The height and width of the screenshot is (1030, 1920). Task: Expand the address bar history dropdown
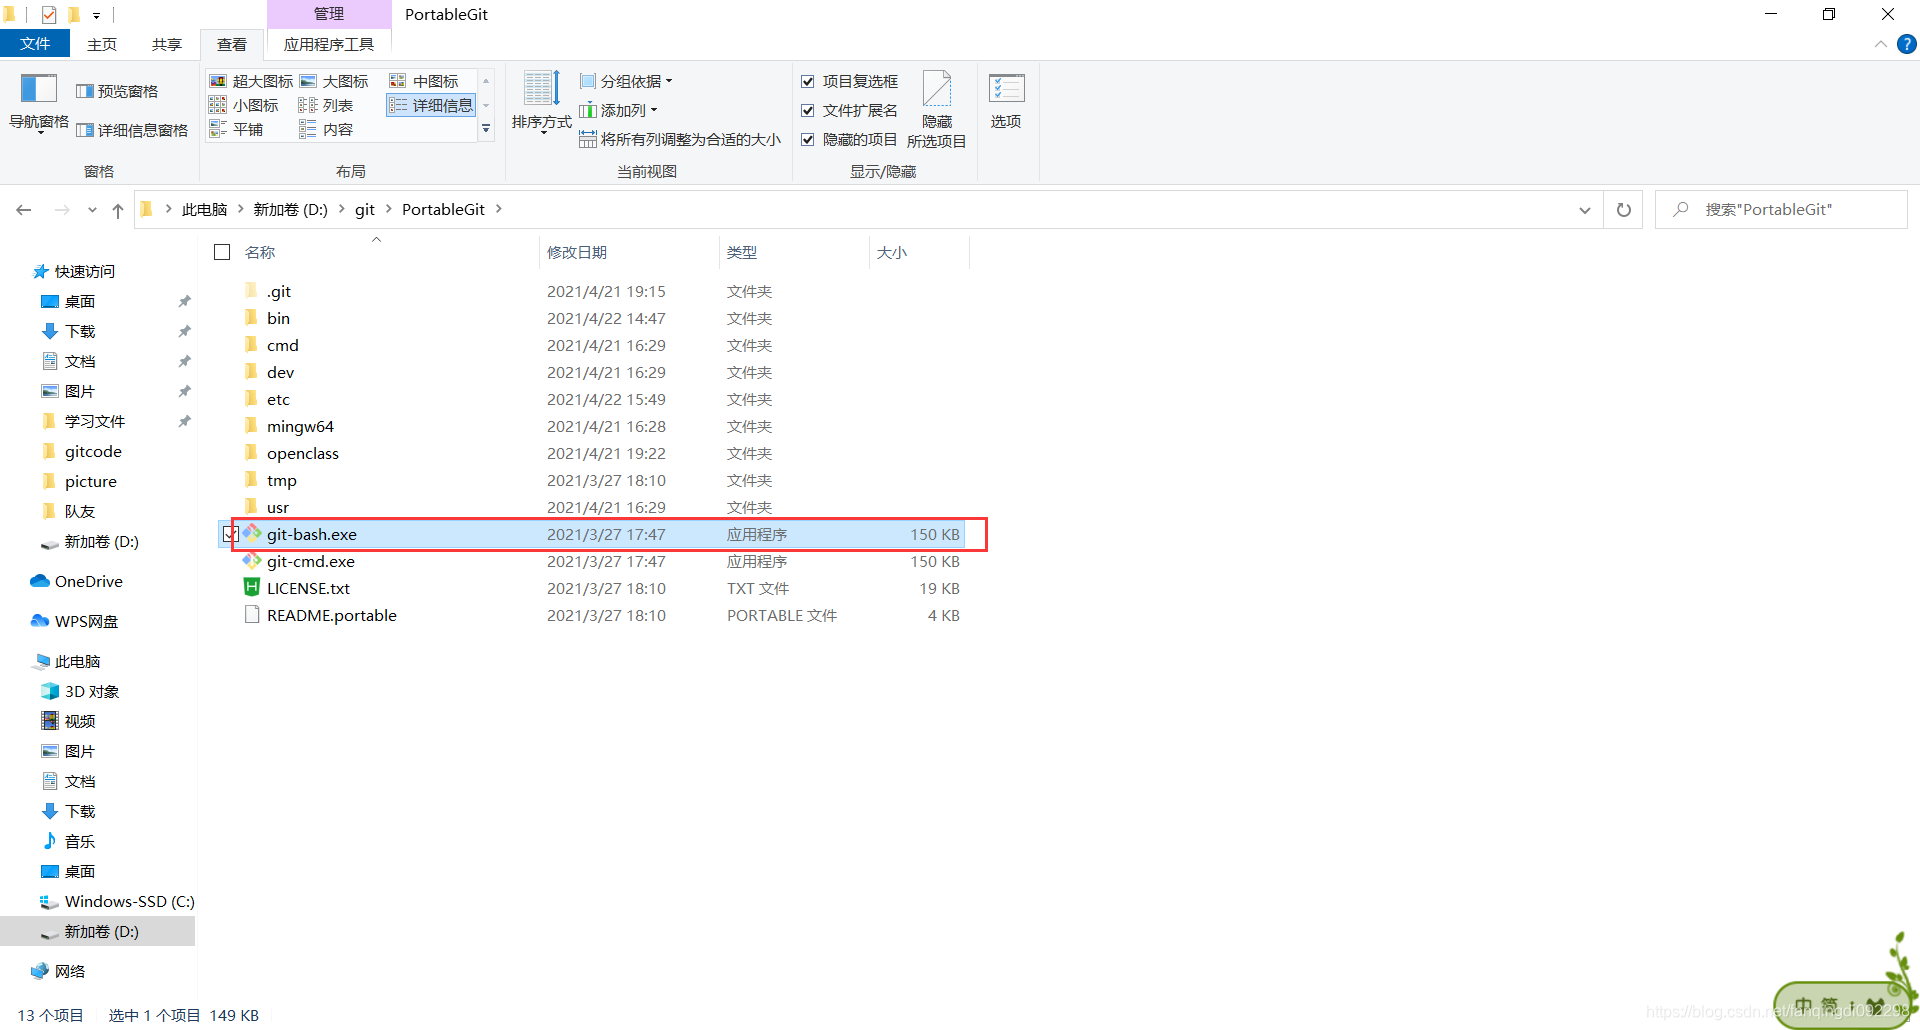(1585, 210)
